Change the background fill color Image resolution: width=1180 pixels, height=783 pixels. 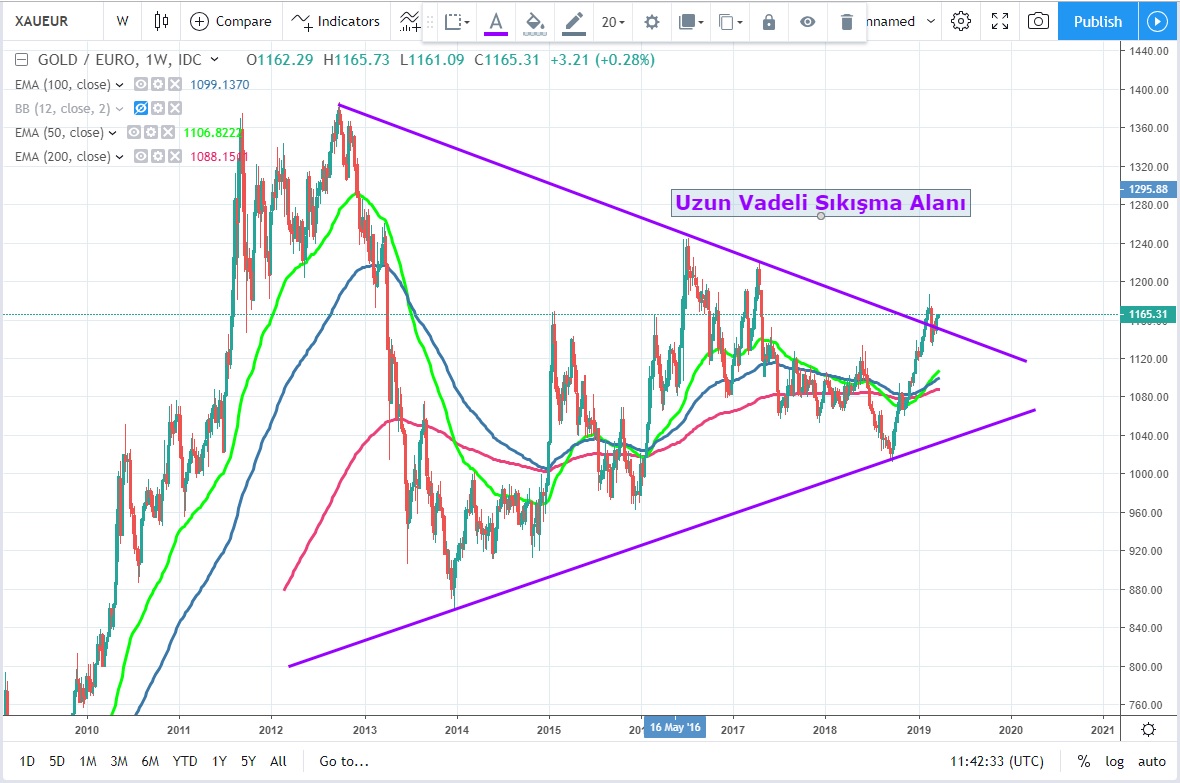[x=534, y=22]
